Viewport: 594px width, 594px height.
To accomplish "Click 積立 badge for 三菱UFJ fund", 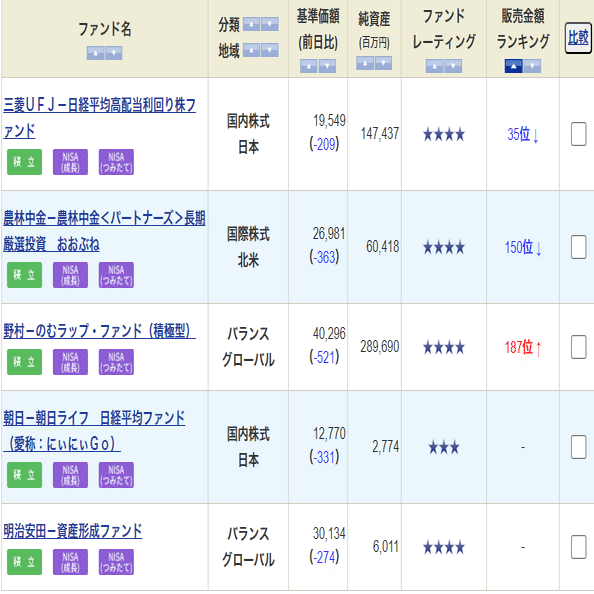I will click(x=25, y=162).
